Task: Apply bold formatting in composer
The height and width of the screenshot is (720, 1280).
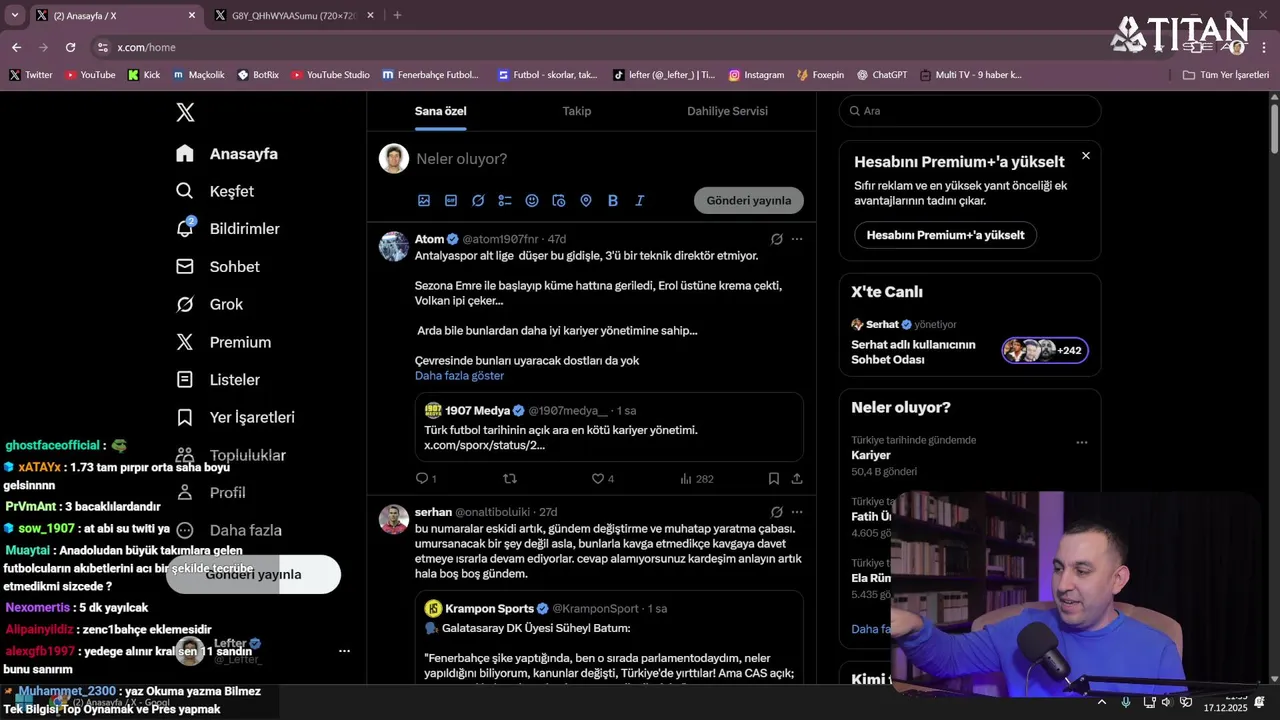Action: coord(613,200)
